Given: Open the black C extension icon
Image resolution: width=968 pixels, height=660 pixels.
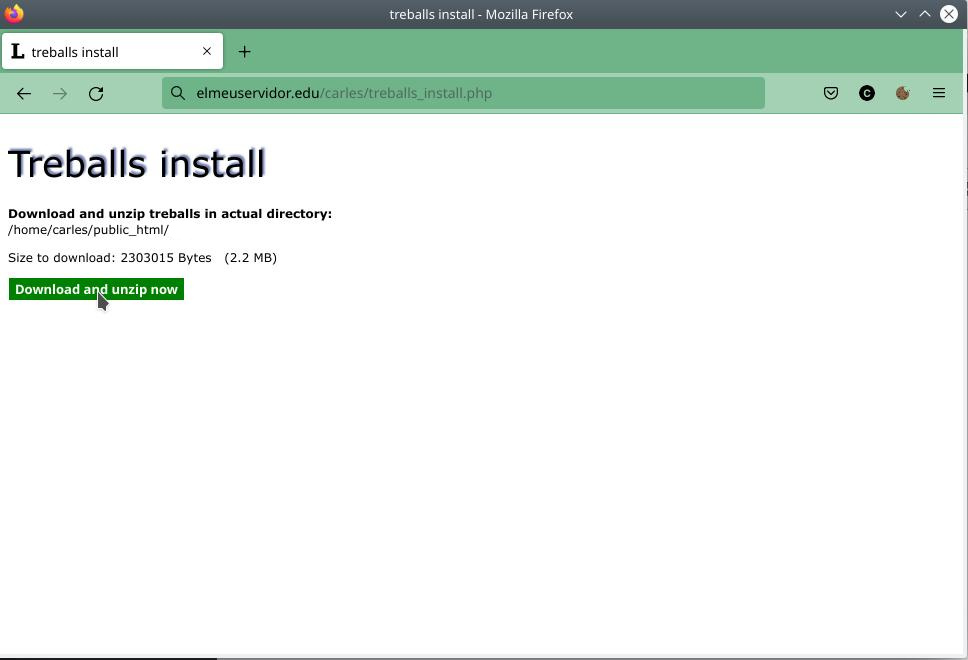Looking at the screenshot, I should (x=867, y=93).
